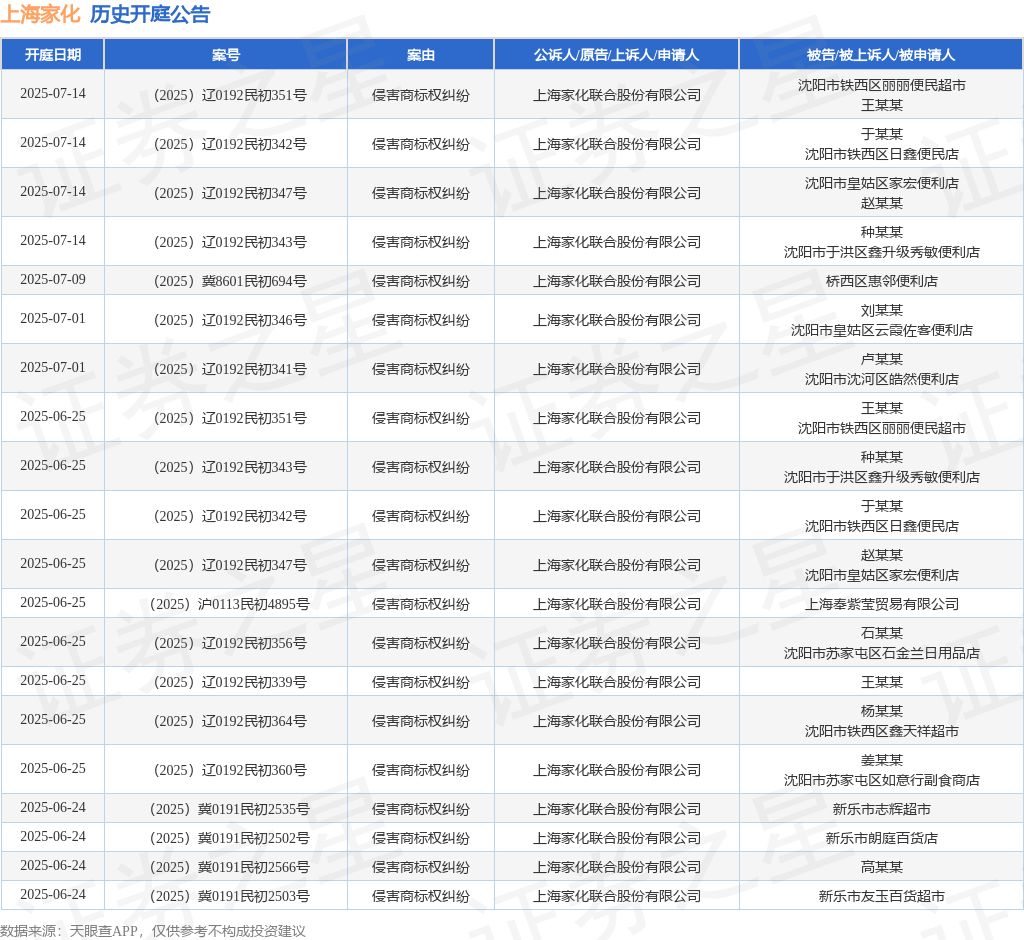Select the 案号 column header

[x=226, y=55]
